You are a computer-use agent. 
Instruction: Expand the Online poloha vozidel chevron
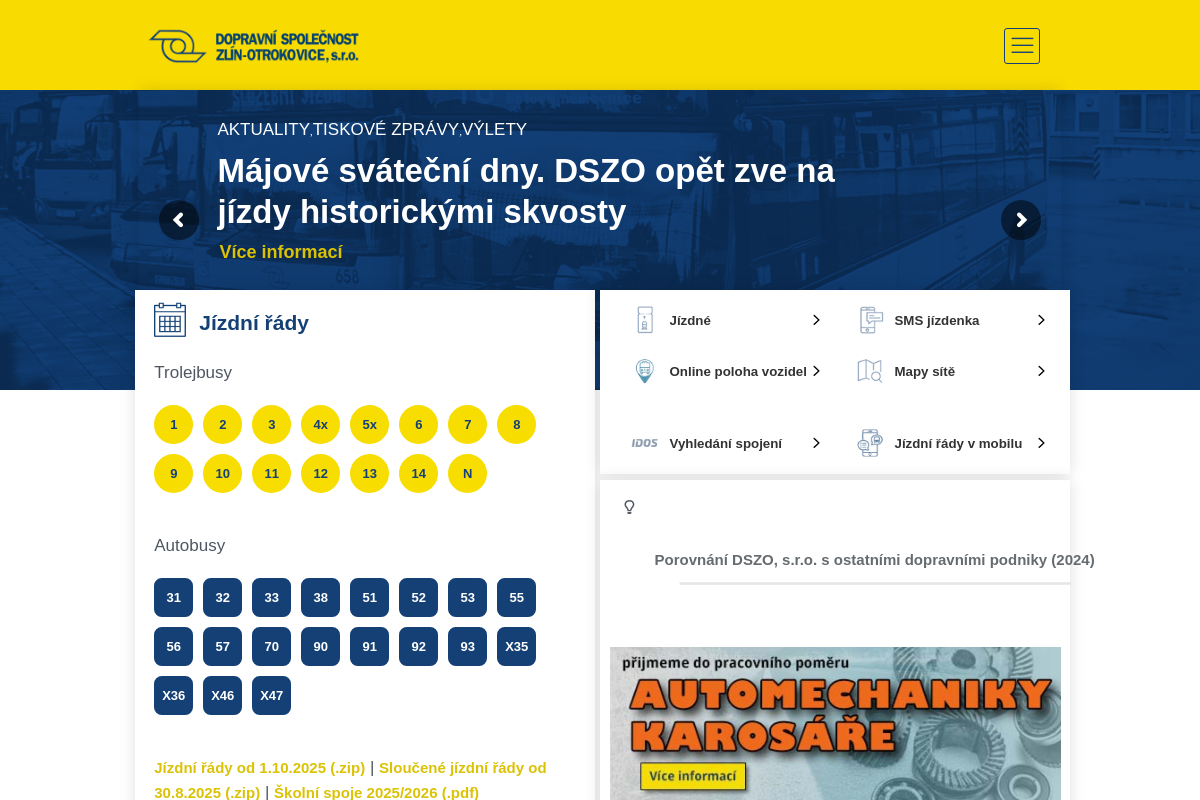[816, 371]
